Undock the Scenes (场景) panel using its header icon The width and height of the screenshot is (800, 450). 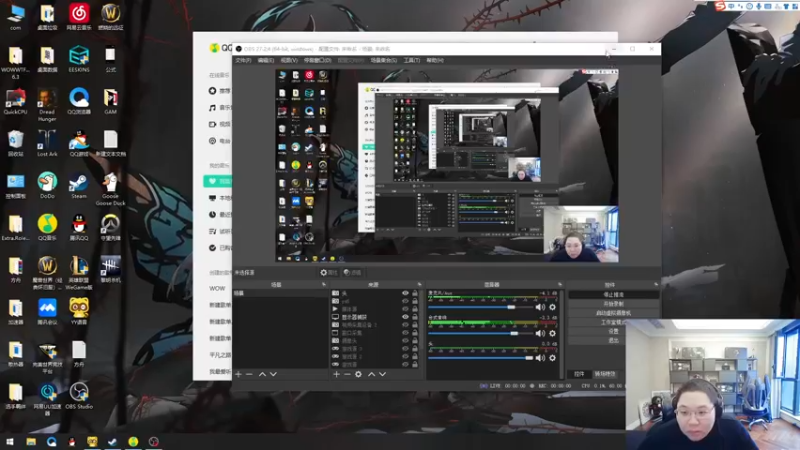(x=324, y=284)
